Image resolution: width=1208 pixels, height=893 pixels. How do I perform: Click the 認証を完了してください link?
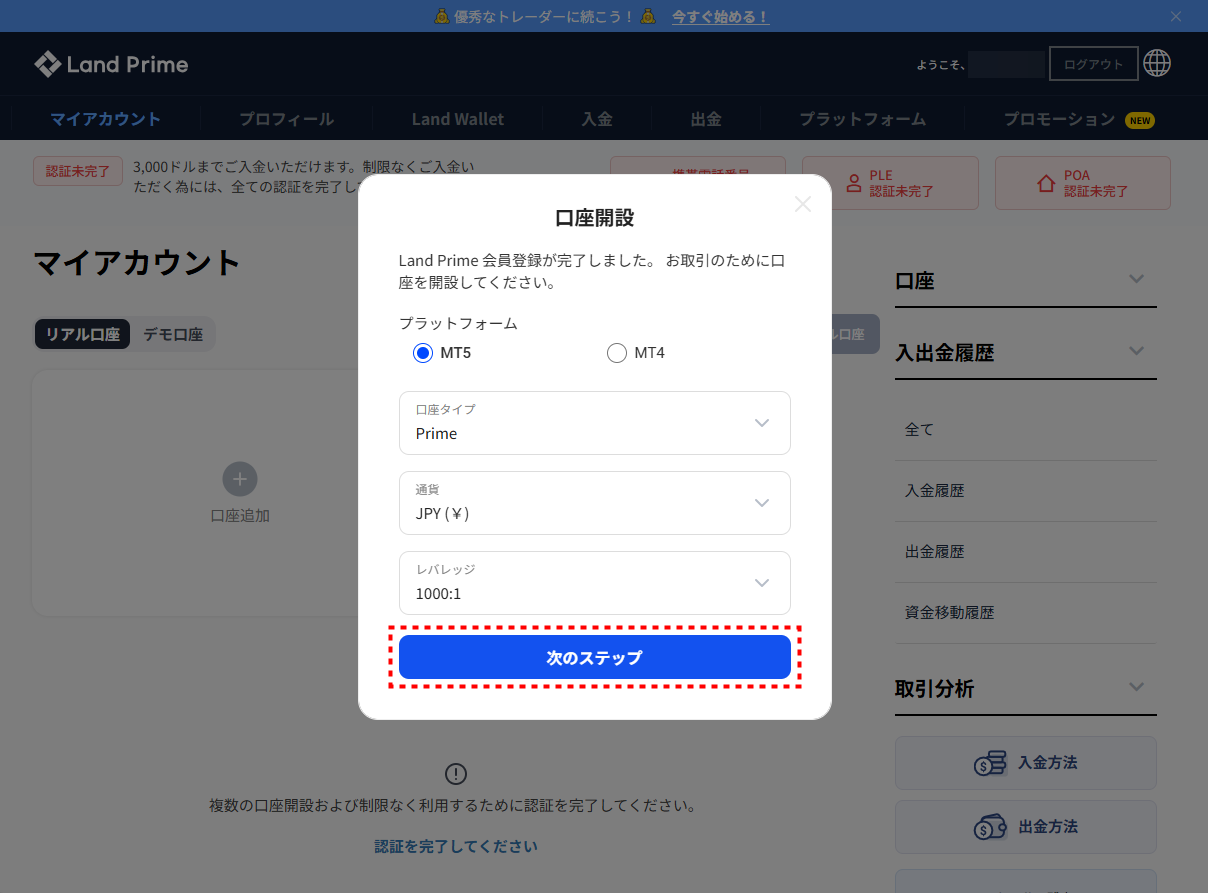pos(456,847)
